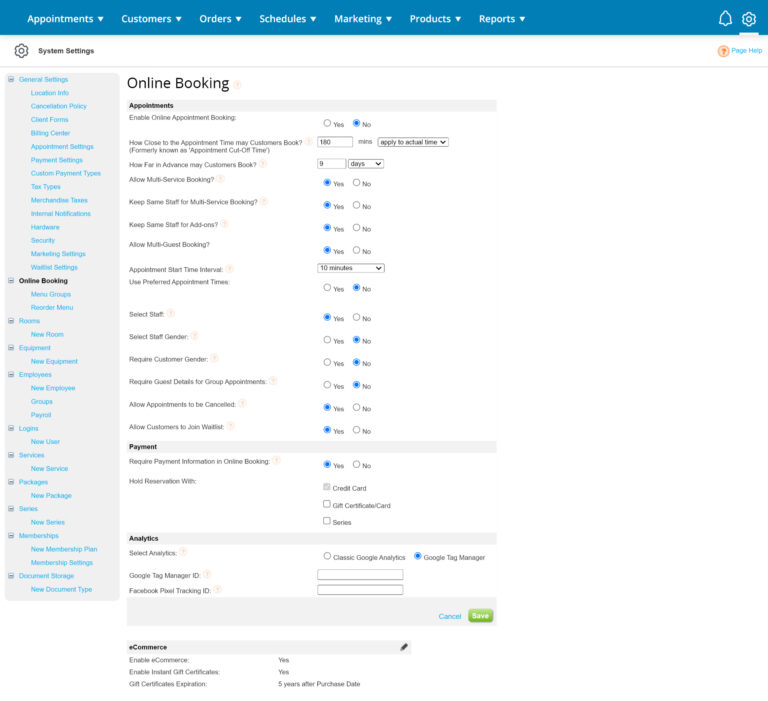
Task: Select Yes for Enable Online Appointment Booking
Action: 327,123
